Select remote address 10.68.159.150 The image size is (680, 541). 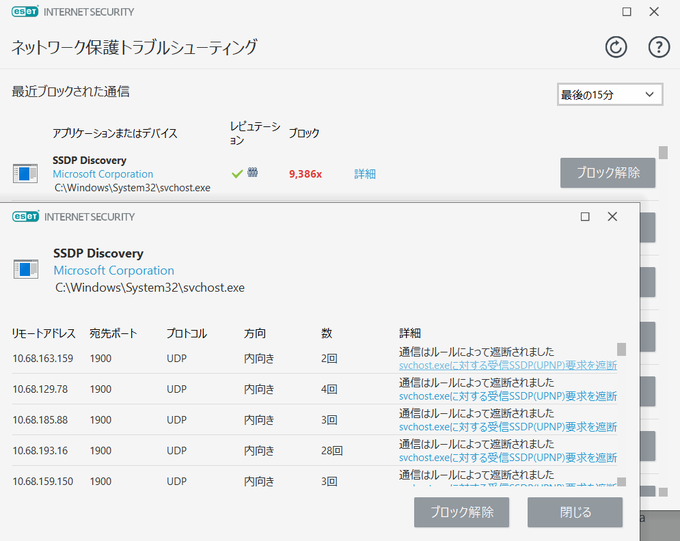(x=42, y=482)
